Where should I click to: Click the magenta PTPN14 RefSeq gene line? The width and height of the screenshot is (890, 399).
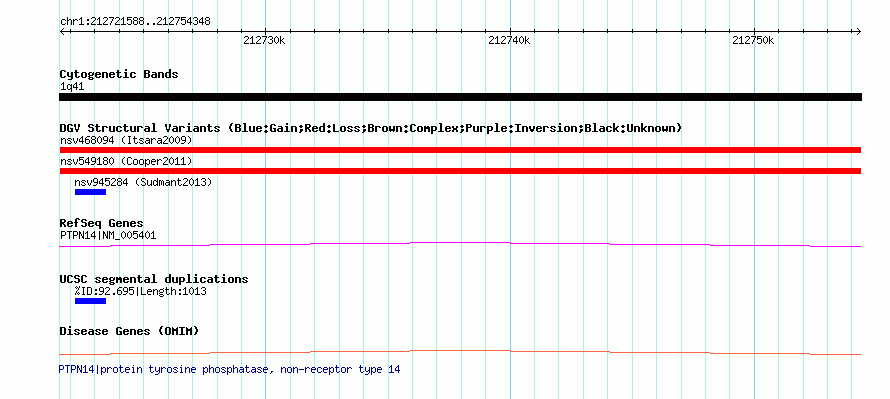pyautogui.click(x=460, y=244)
